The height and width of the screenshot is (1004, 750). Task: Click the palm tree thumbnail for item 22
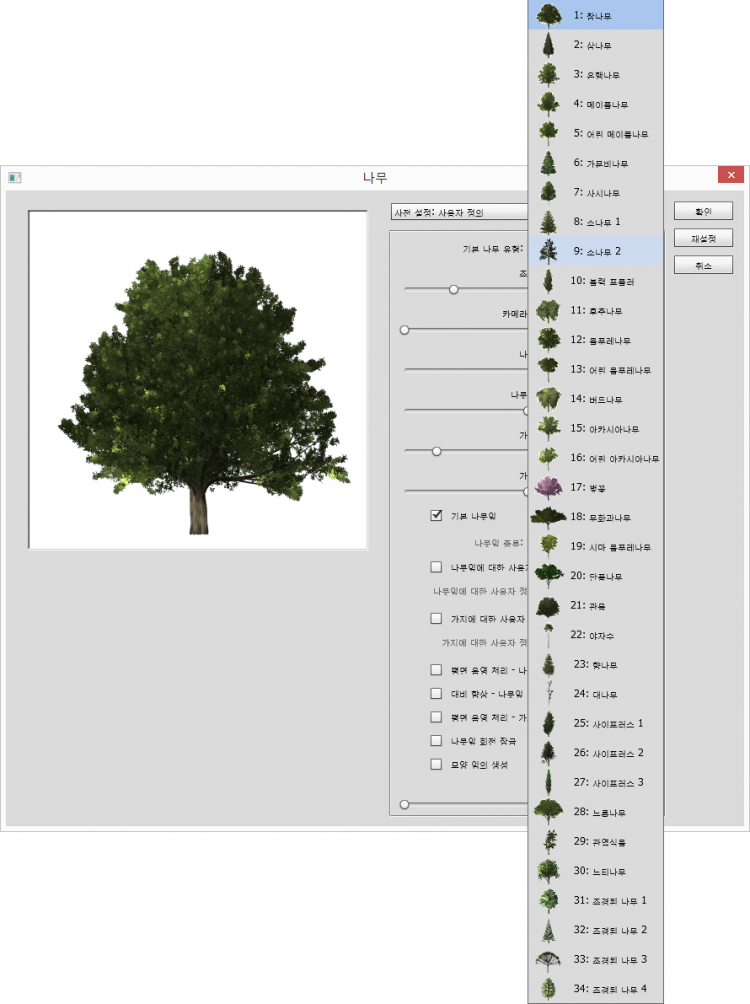pos(547,633)
